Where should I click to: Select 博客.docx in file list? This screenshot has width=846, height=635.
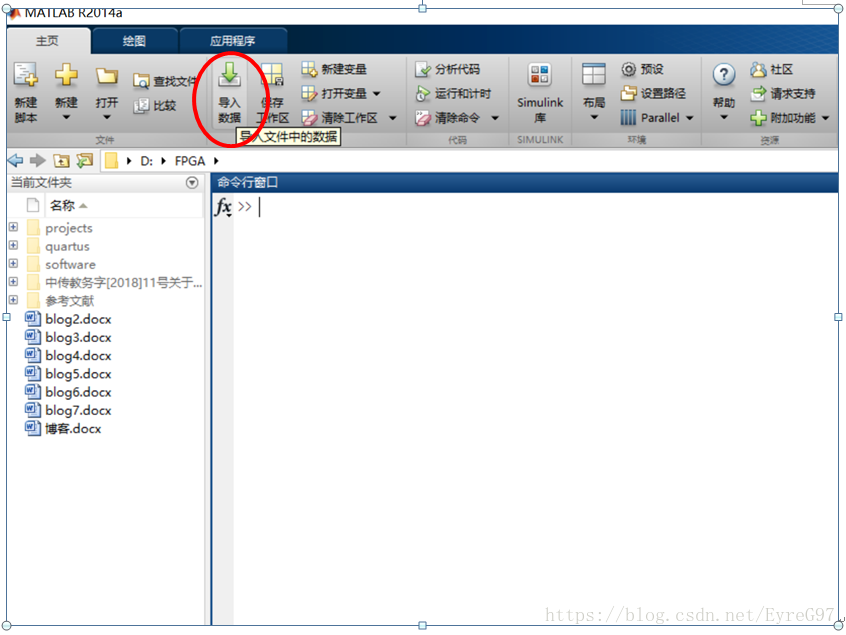(x=73, y=429)
